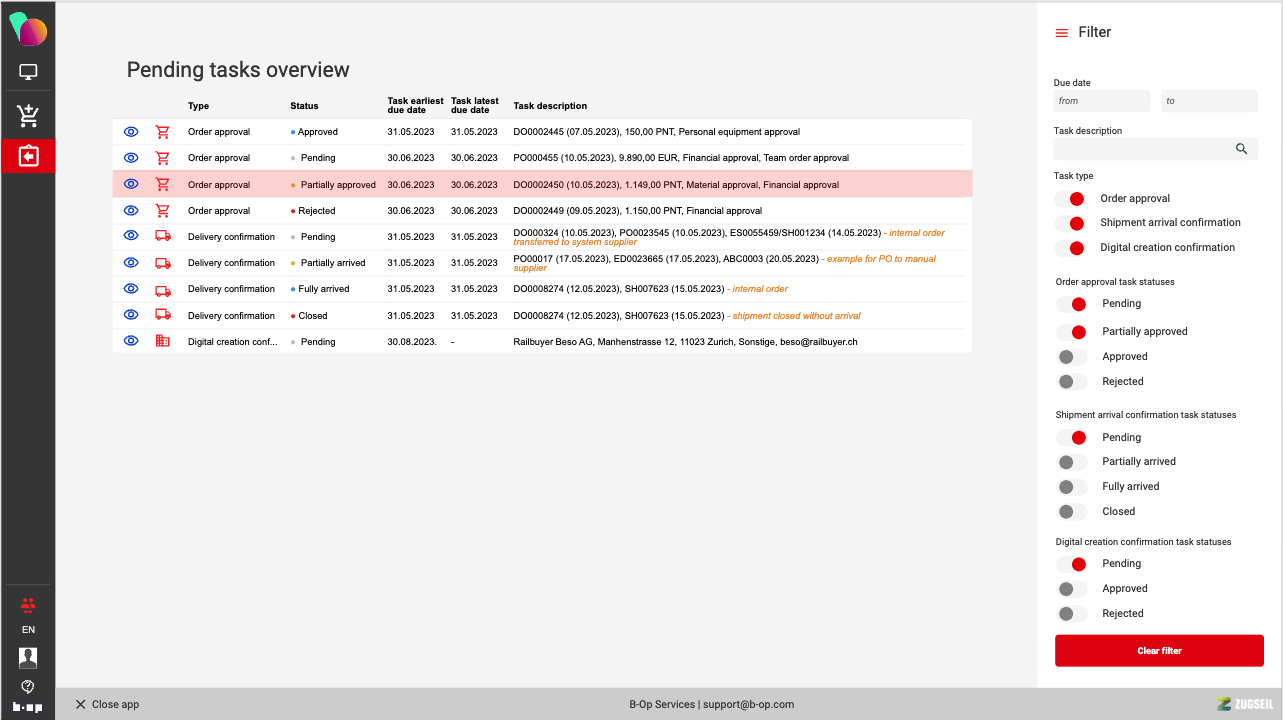1283x720 pixels.
Task: Click building icon for Digital creation row
Action: tap(163, 341)
